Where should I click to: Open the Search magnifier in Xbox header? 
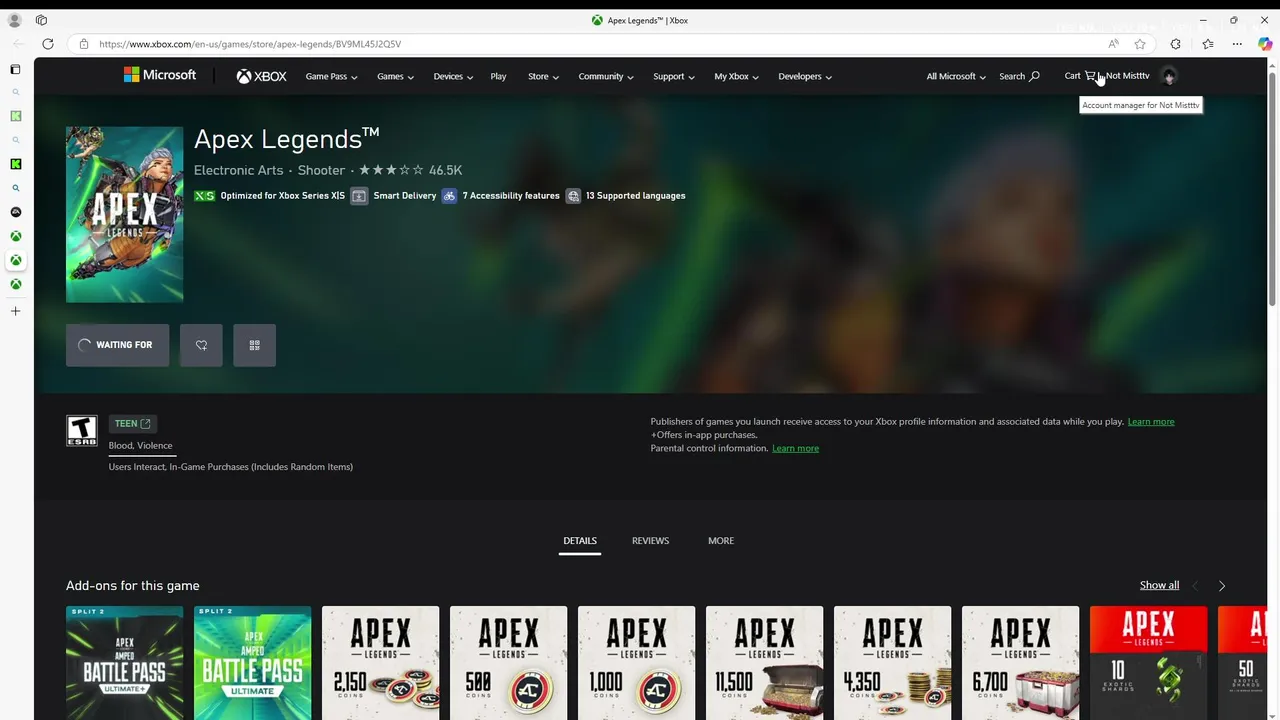click(1034, 76)
